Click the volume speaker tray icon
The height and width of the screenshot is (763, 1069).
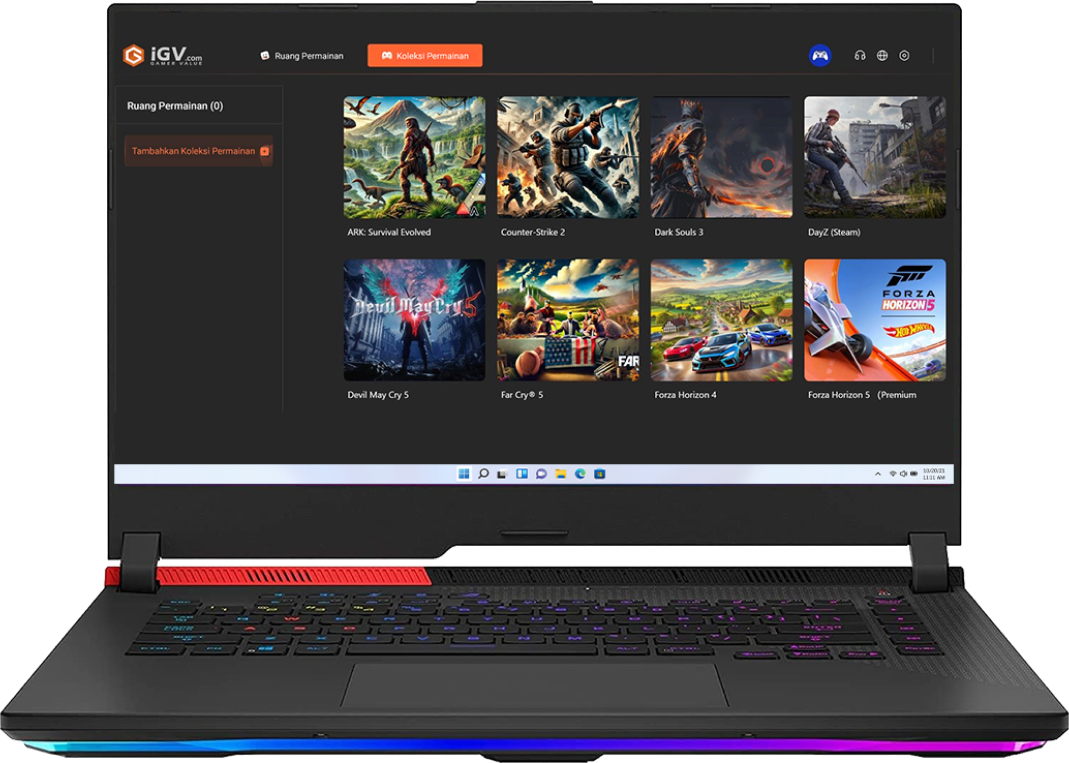pos(903,474)
